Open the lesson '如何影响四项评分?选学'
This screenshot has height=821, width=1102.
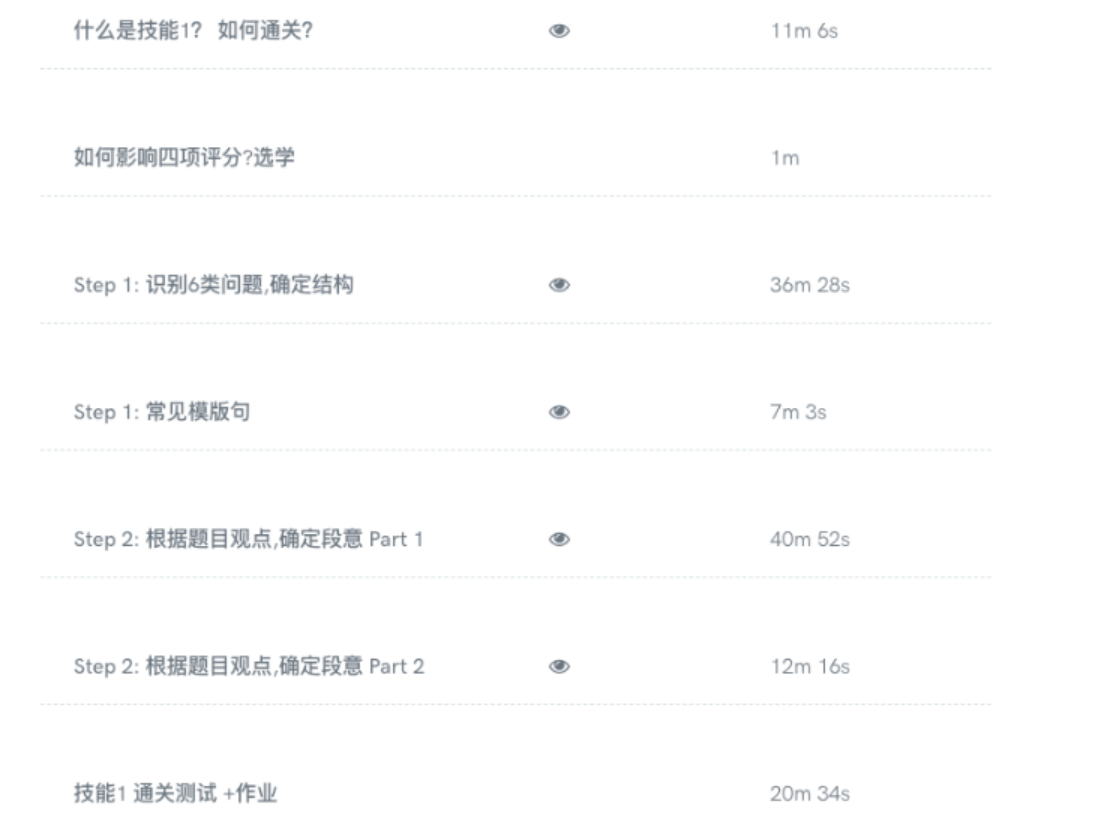coord(184,158)
